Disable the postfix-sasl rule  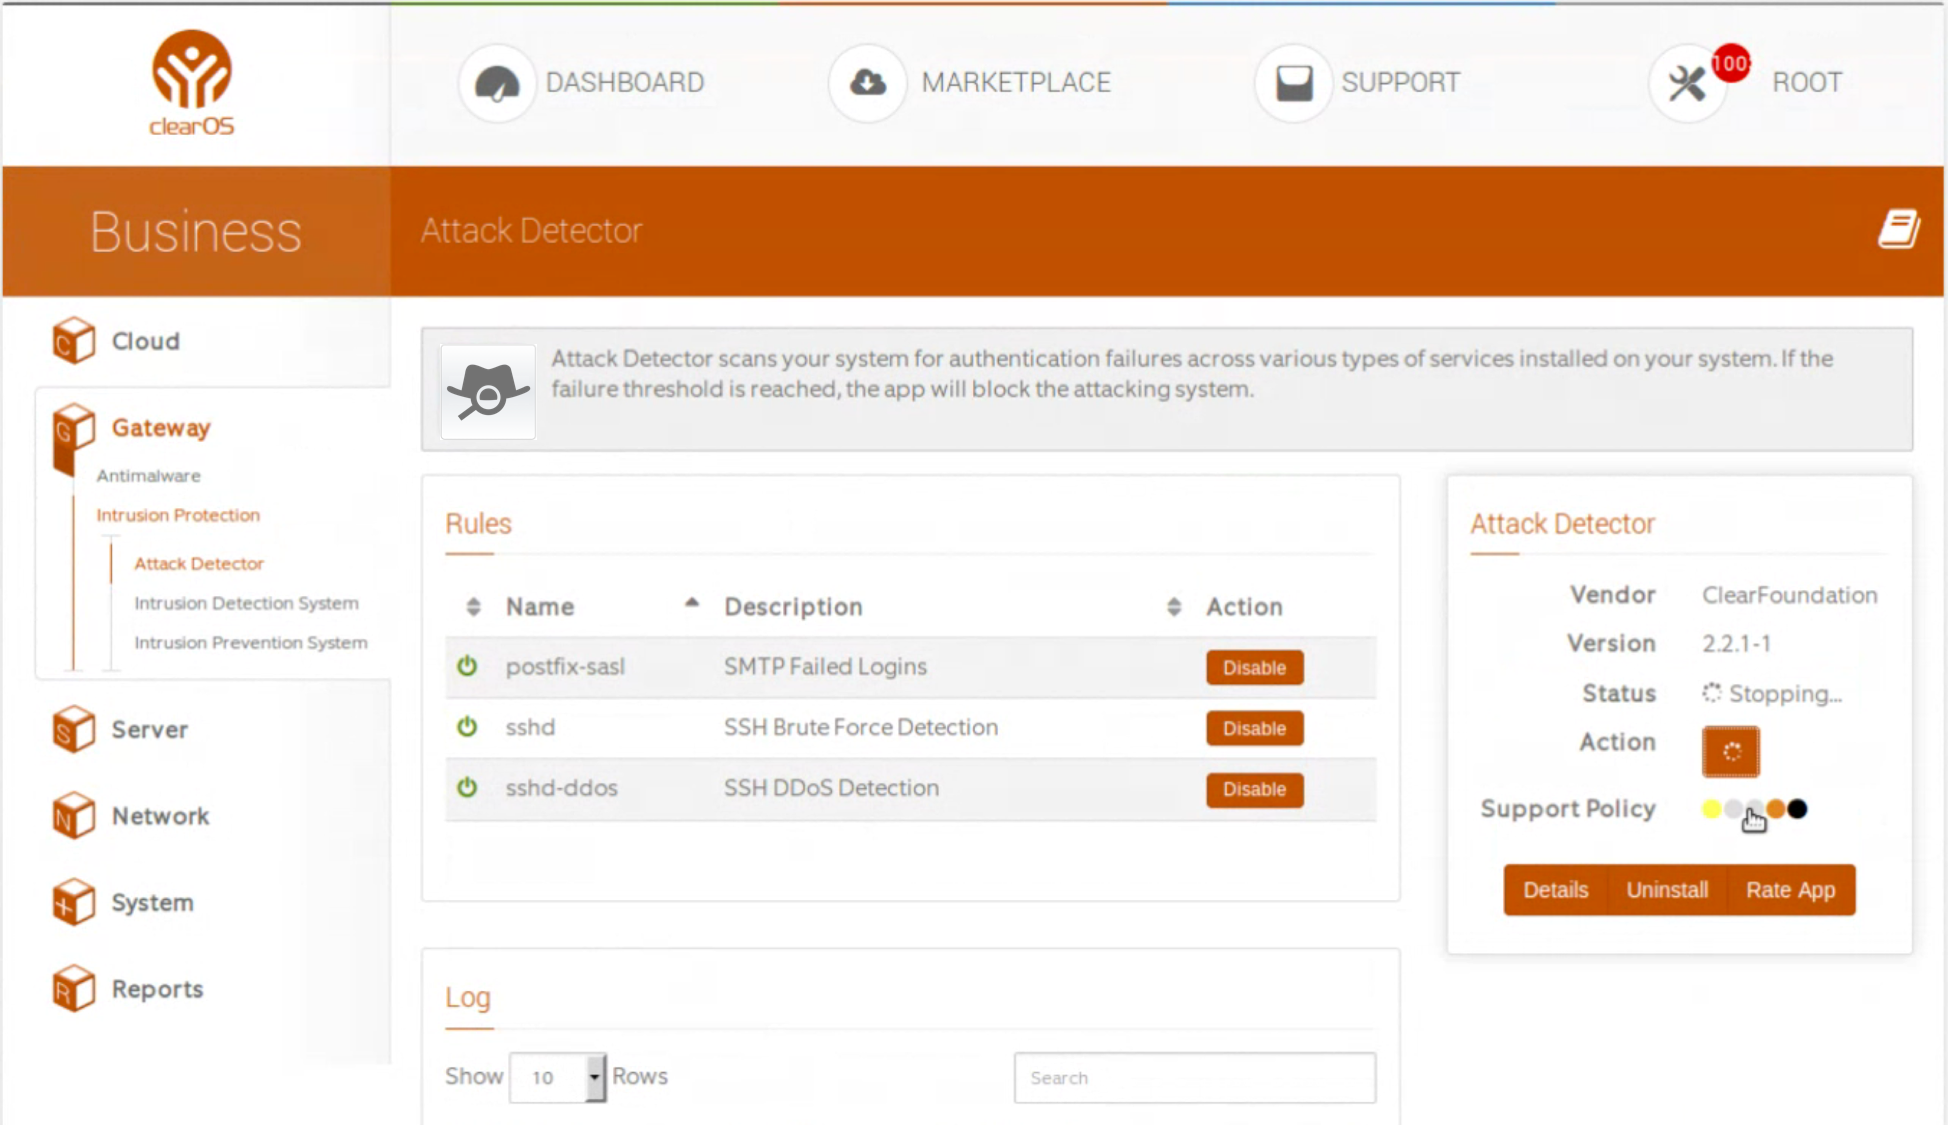tap(1254, 667)
